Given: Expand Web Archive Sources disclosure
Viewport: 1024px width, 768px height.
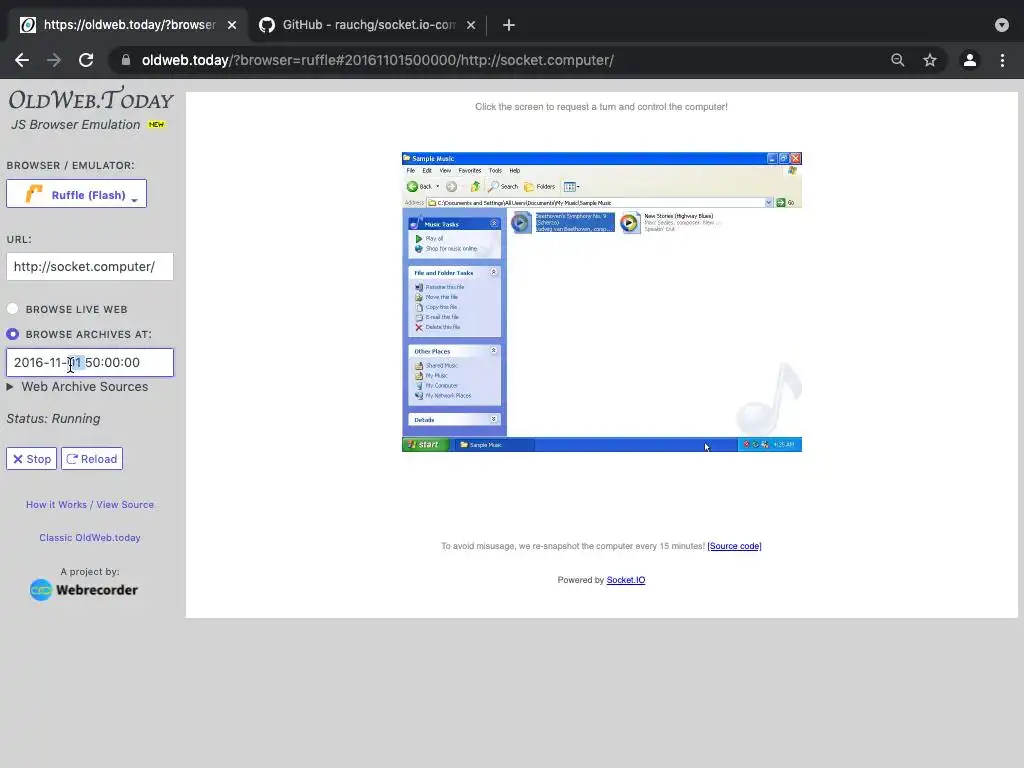Looking at the screenshot, I should (78, 387).
